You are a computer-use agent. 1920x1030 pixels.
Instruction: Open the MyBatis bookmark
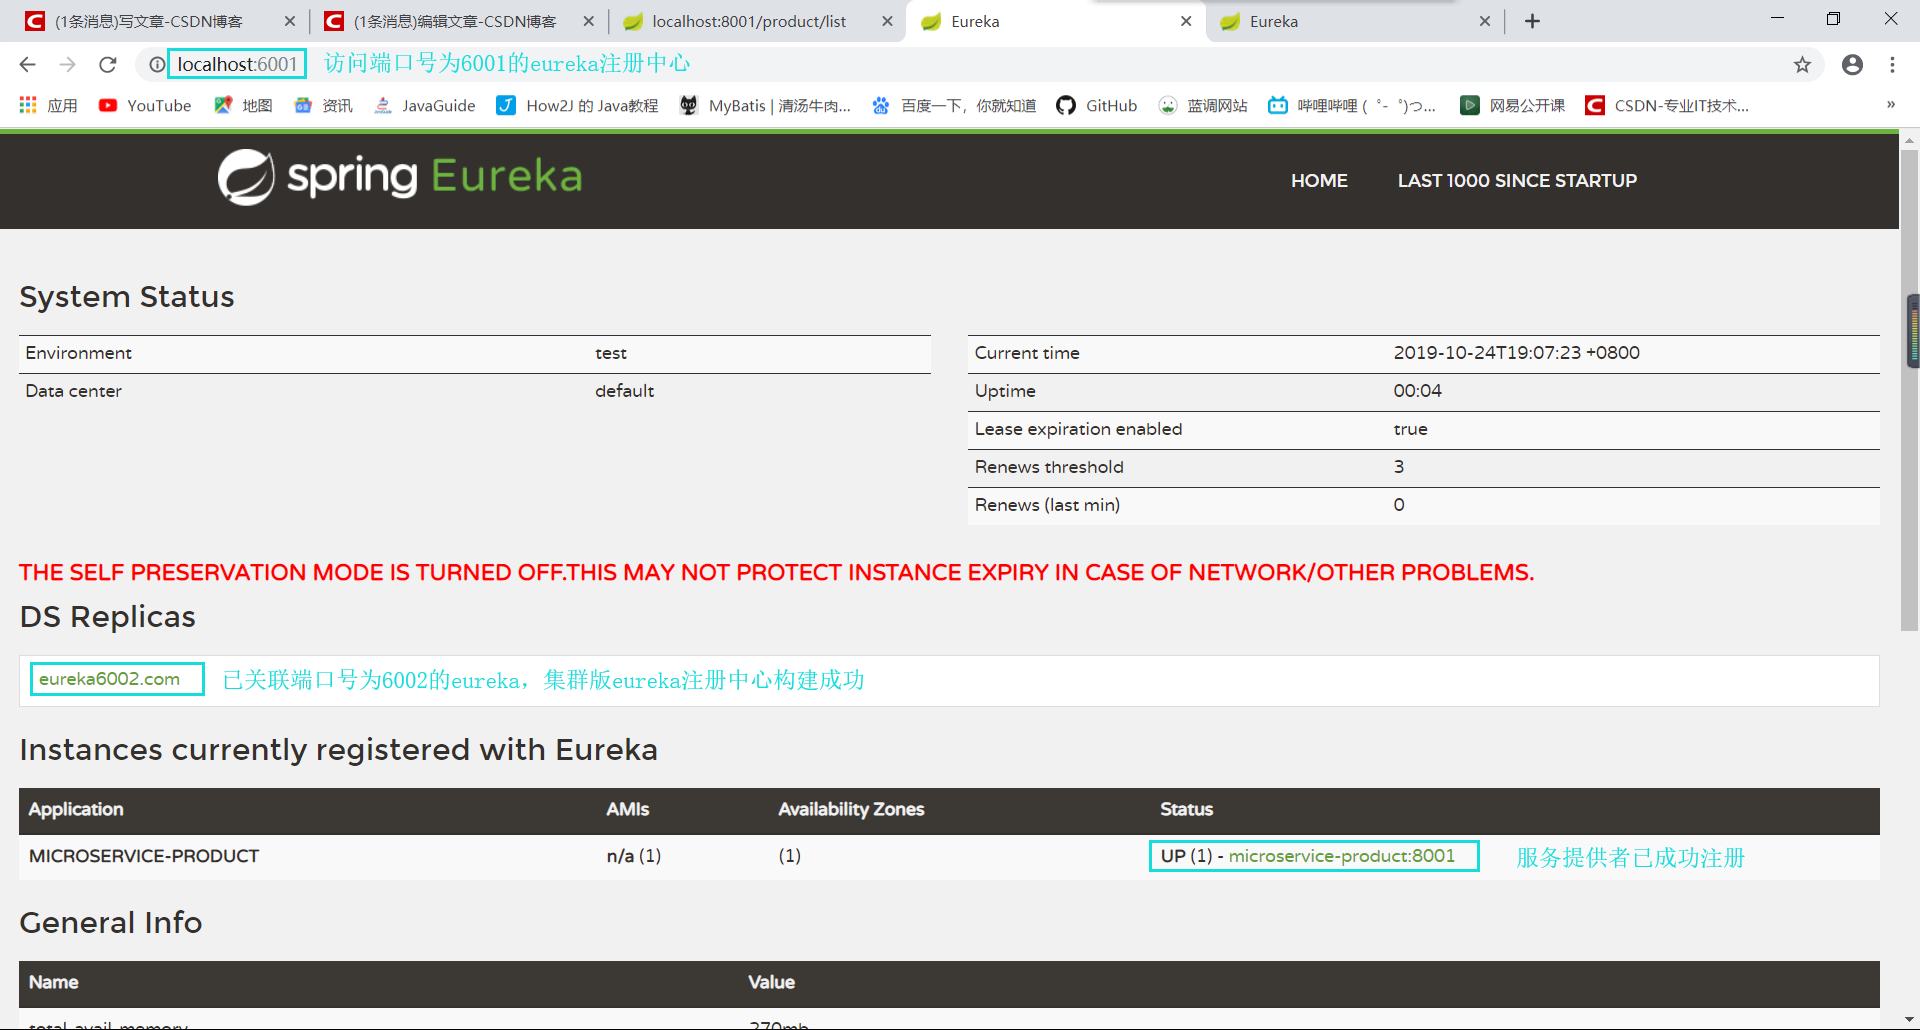(765, 105)
